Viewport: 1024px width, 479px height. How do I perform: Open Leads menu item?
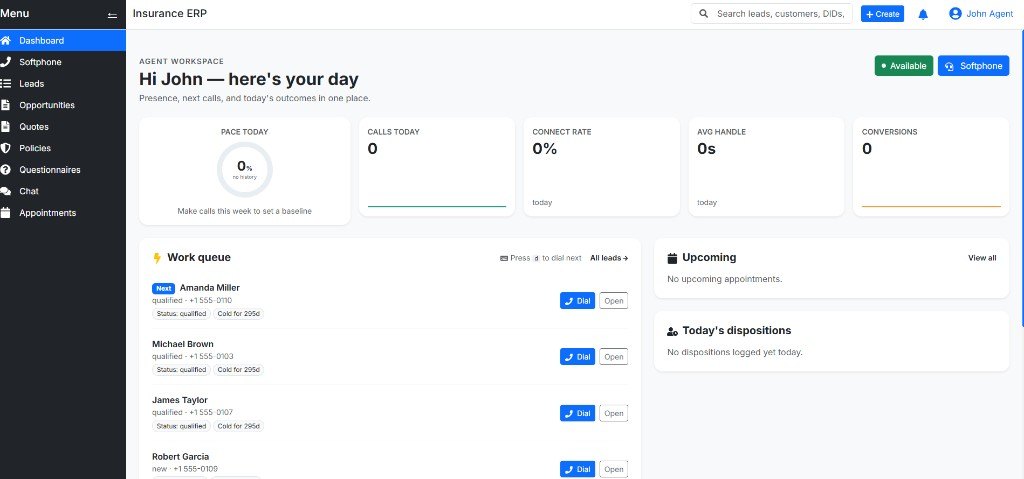[63, 84]
